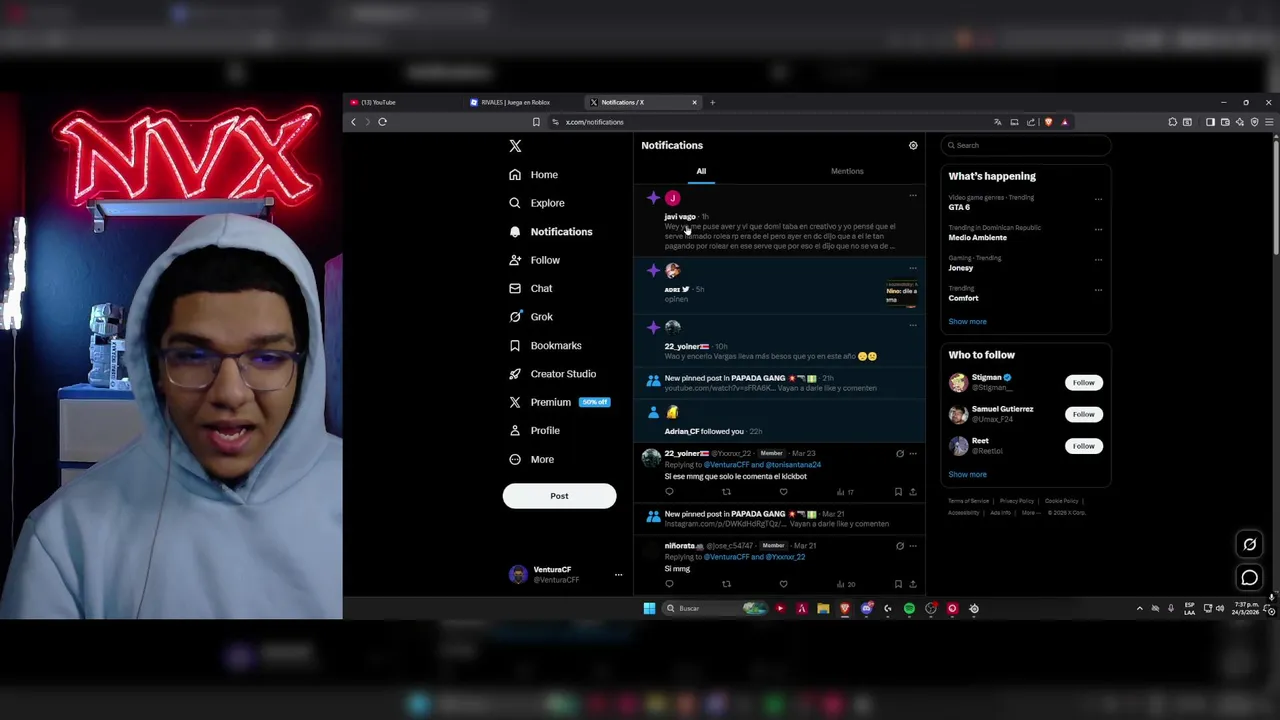The width and height of the screenshot is (1280, 720).
Task: Select the All notifications tab
Action: 701,171
